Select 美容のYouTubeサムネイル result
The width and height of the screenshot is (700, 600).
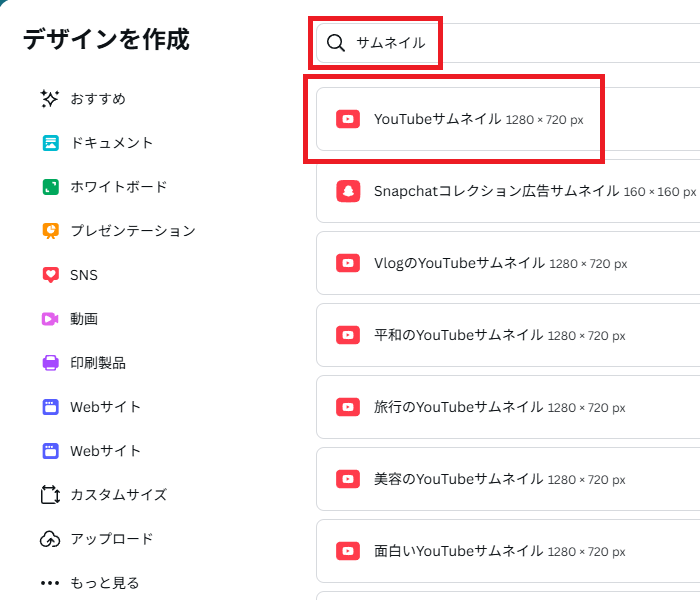click(x=508, y=479)
